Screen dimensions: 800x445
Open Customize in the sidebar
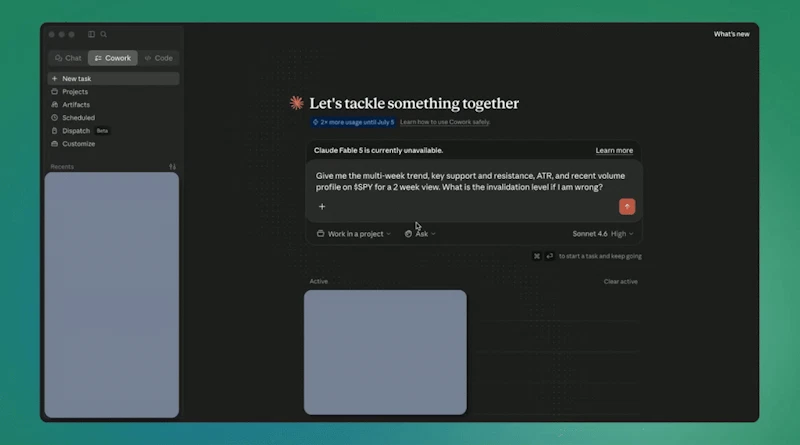point(113,144)
